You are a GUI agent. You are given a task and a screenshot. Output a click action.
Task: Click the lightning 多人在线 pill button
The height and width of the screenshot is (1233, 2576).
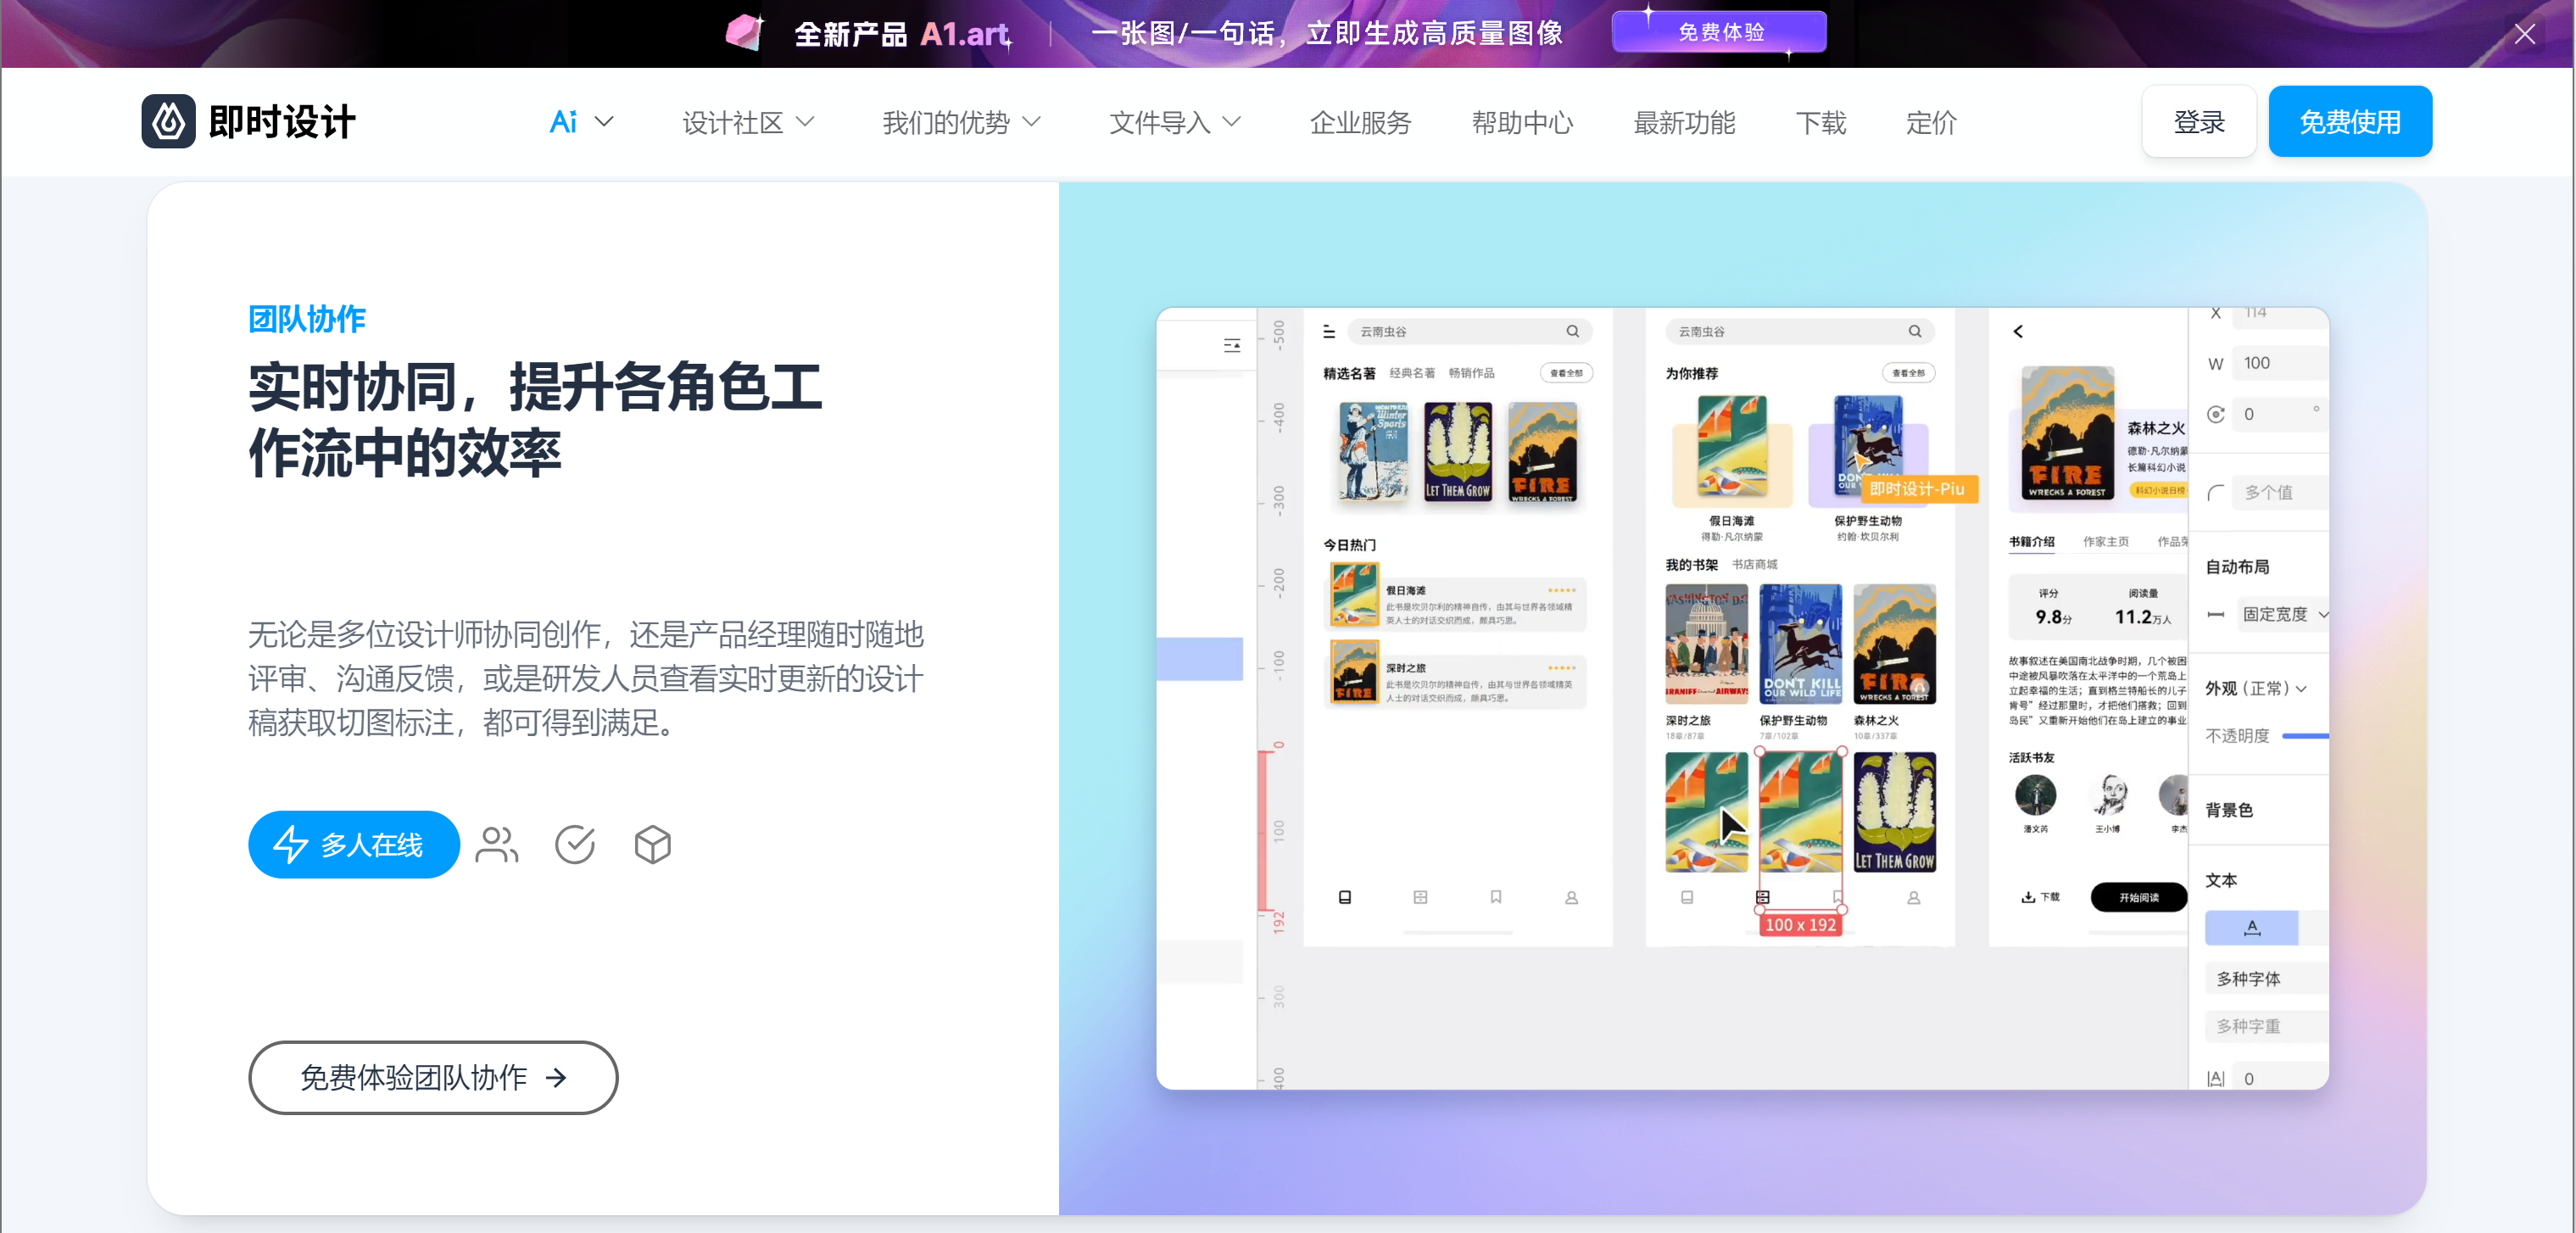(354, 845)
